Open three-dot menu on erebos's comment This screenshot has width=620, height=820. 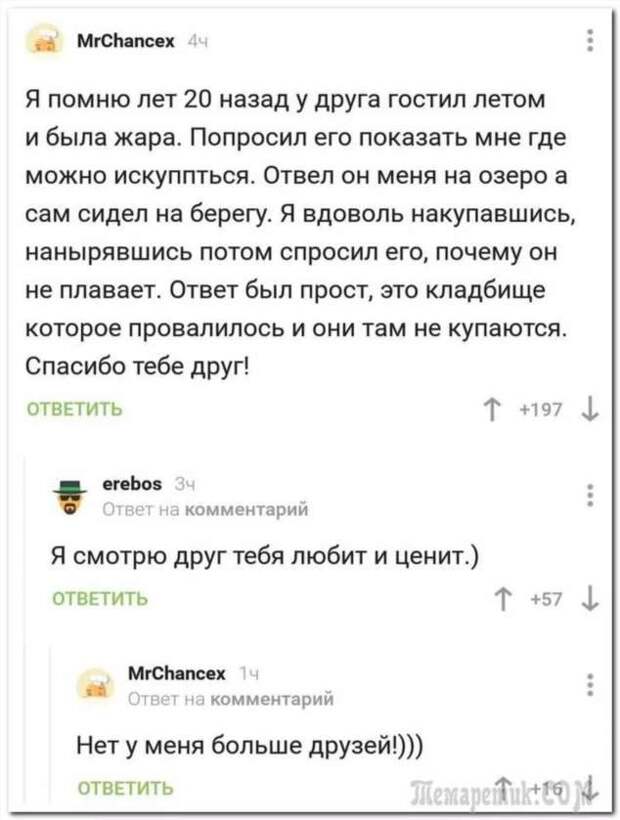[590, 495]
